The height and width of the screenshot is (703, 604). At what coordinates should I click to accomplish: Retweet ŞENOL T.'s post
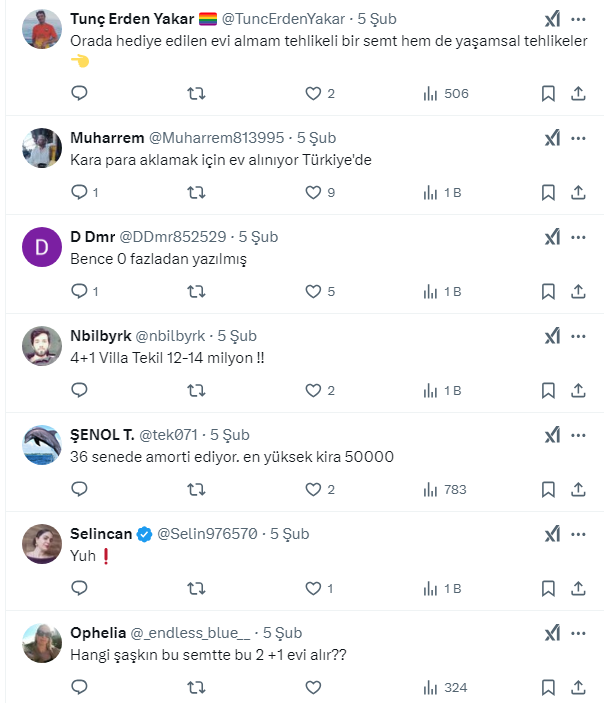[x=197, y=489]
